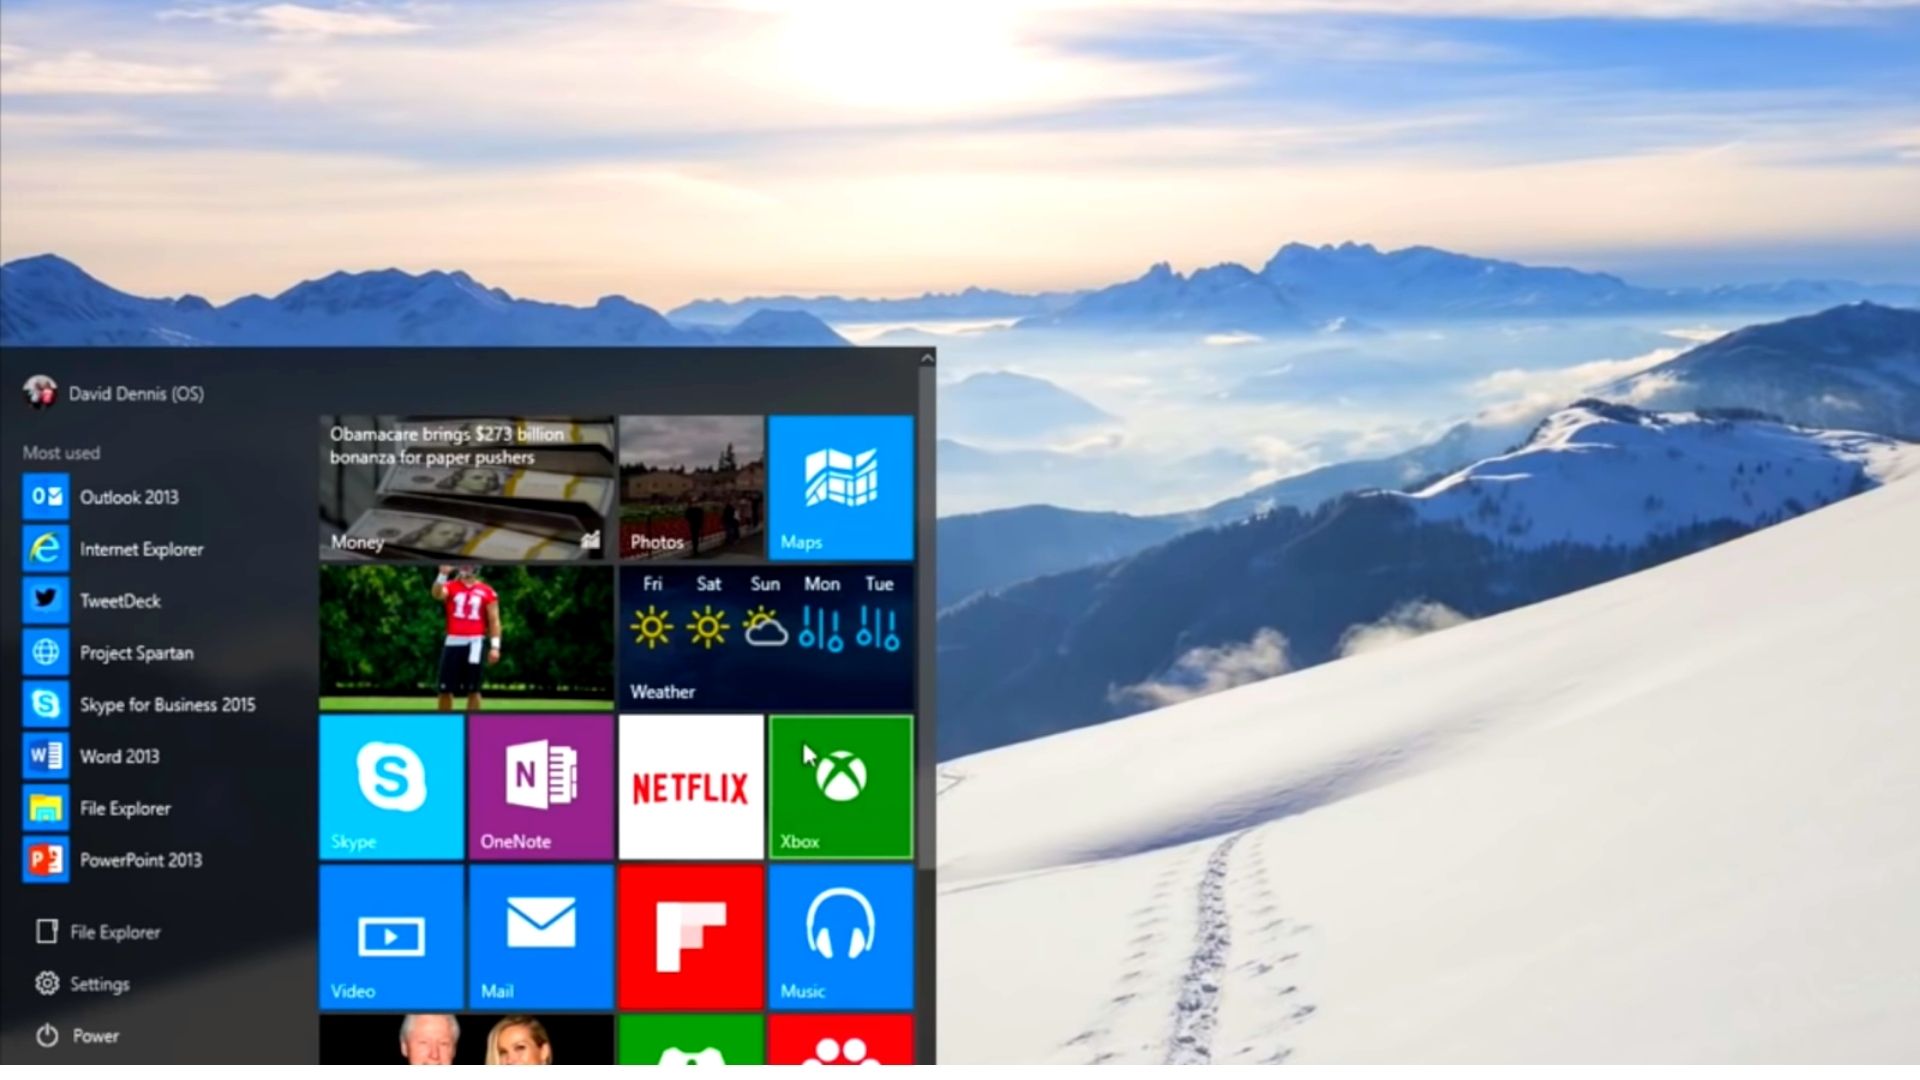
Task: Open the Music app tile
Action: pyautogui.click(x=839, y=936)
